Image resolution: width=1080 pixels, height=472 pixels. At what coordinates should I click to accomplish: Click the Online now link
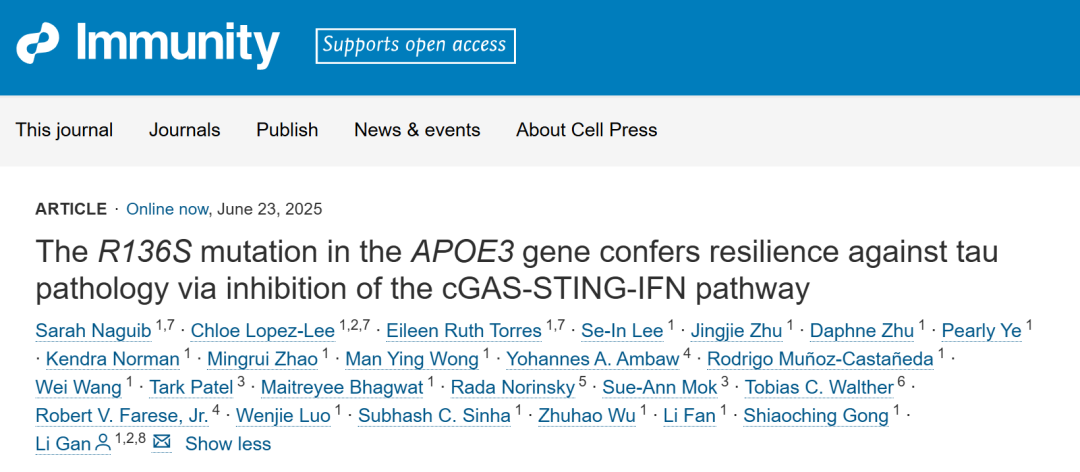167,209
